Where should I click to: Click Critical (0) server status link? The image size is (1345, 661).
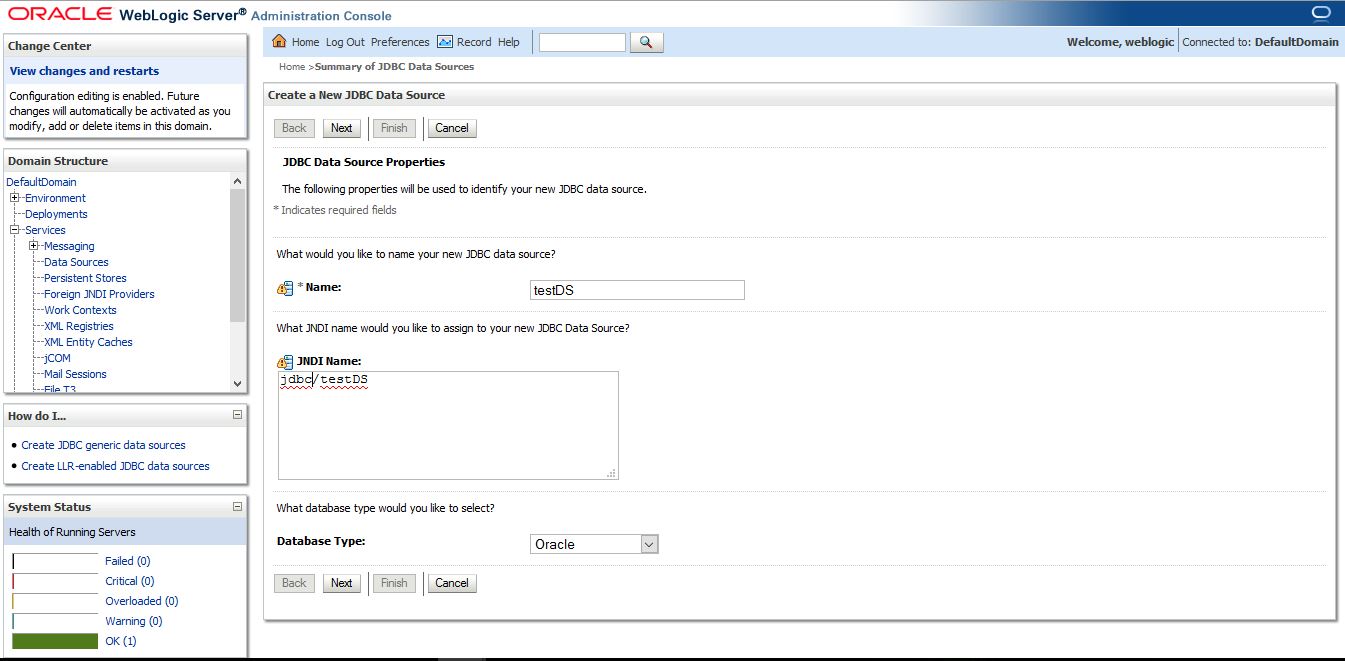point(130,581)
